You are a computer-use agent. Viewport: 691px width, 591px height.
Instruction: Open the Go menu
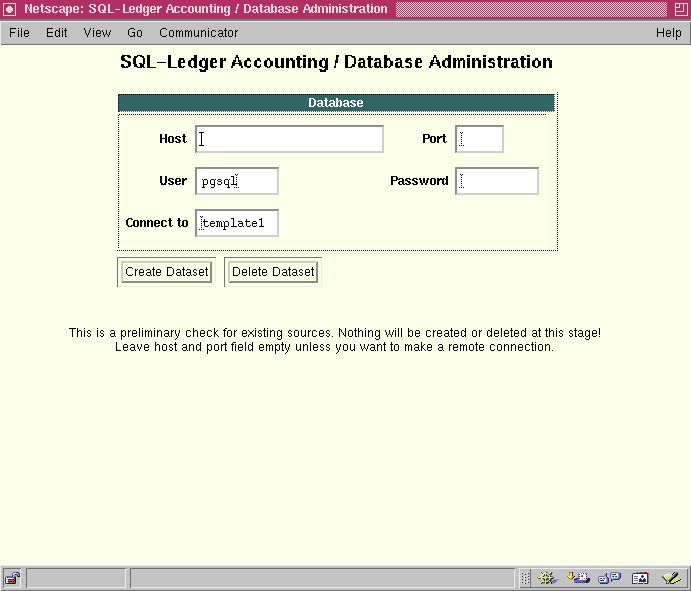[x=134, y=33]
